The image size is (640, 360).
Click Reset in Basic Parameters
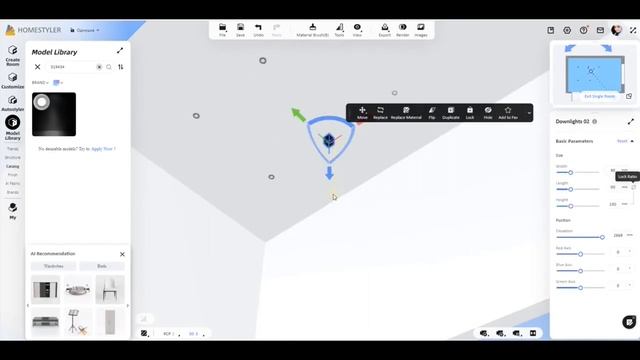point(622,141)
